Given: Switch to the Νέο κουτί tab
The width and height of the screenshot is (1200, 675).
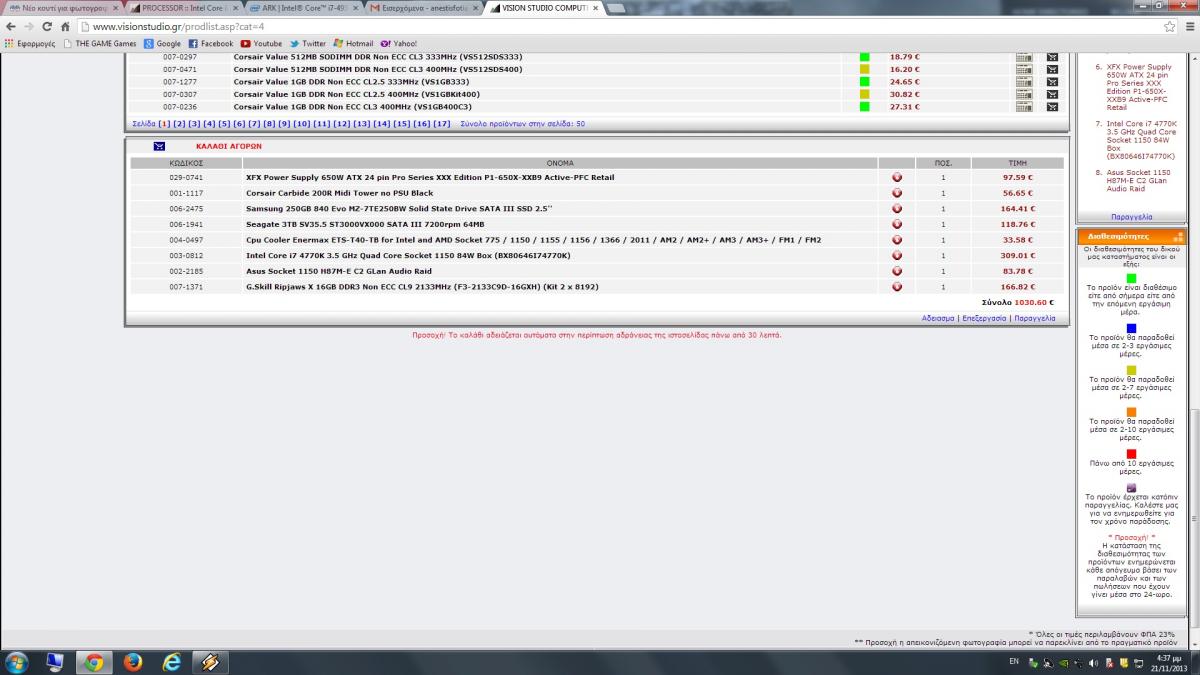Looking at the screenshot, I should (64, 8).
